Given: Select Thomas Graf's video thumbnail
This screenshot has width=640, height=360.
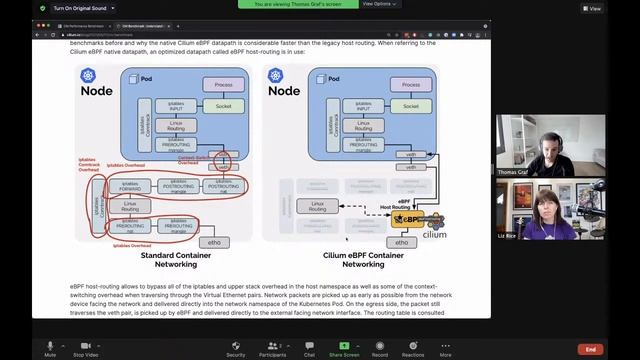Looking at the screenshot, I should click(551, 145).
